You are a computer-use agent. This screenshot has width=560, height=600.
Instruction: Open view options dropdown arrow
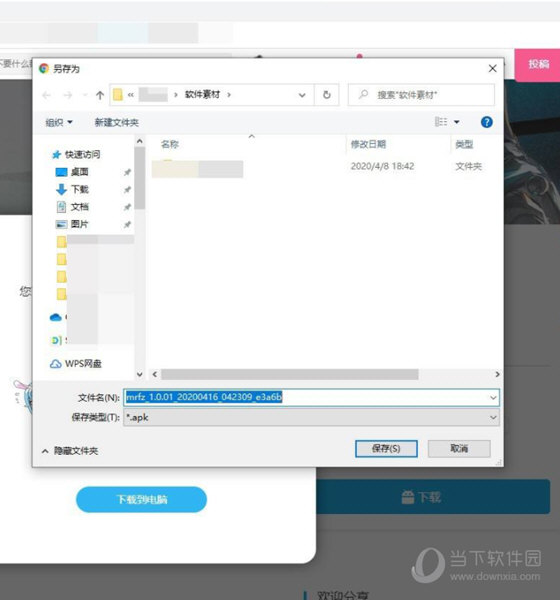(457, 122)
